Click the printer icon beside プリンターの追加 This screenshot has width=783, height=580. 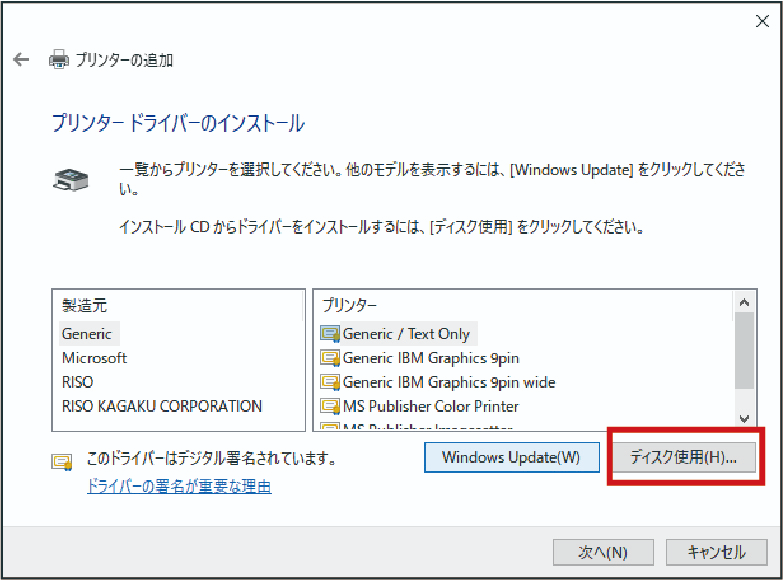click(x=58, y=59)
